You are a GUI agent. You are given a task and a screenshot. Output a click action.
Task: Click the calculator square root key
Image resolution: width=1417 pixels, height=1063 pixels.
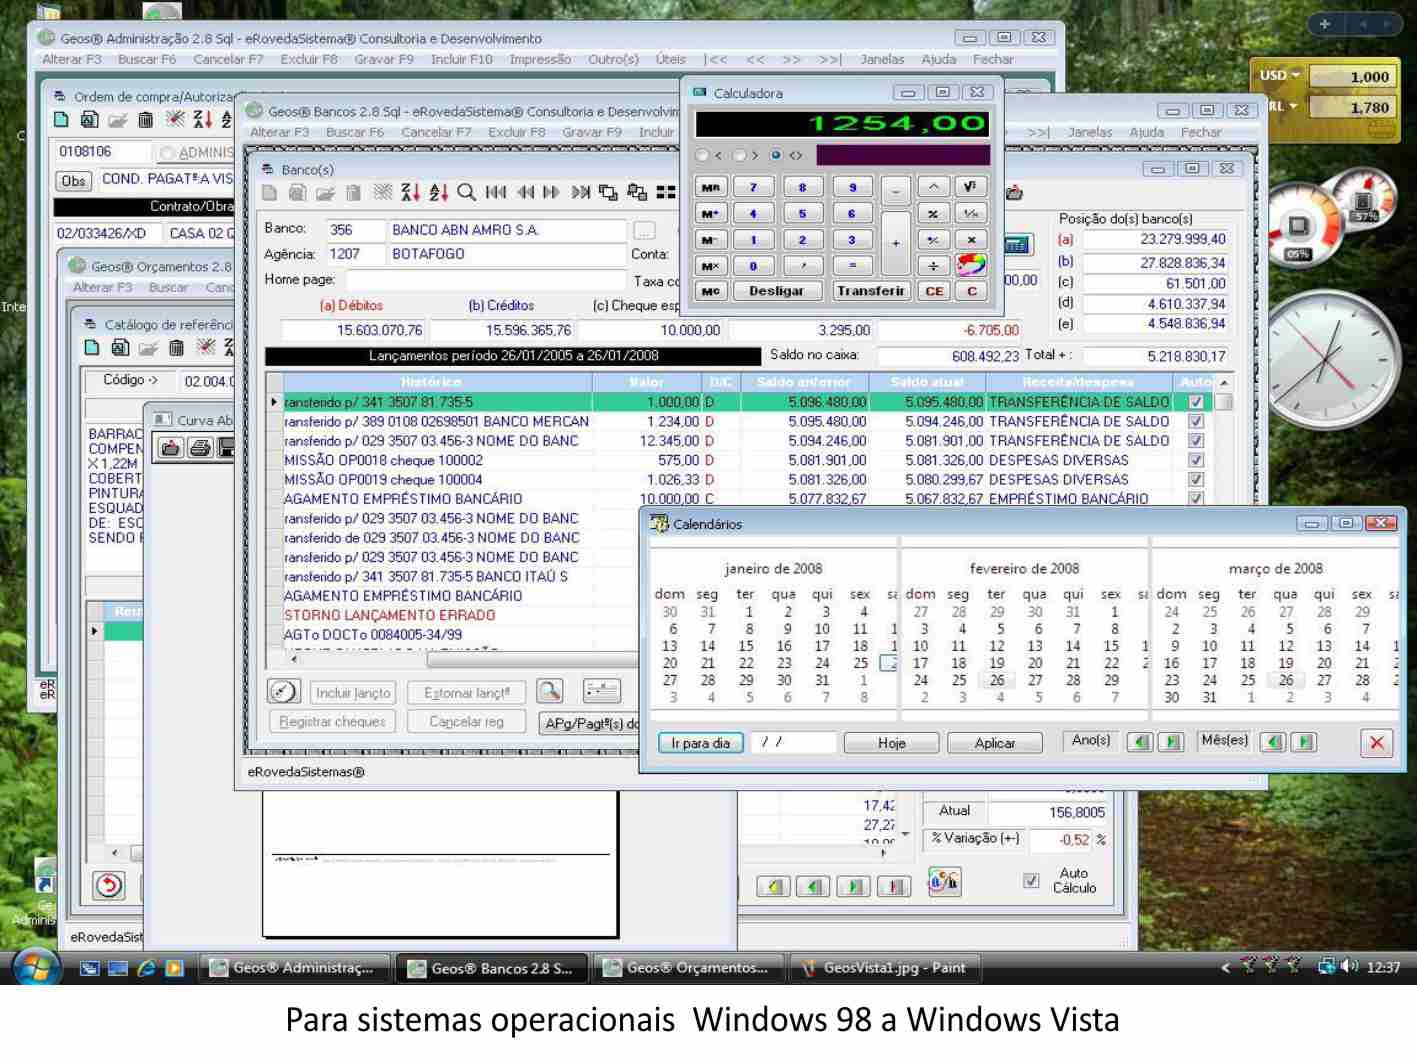click(x=971, y=186)
